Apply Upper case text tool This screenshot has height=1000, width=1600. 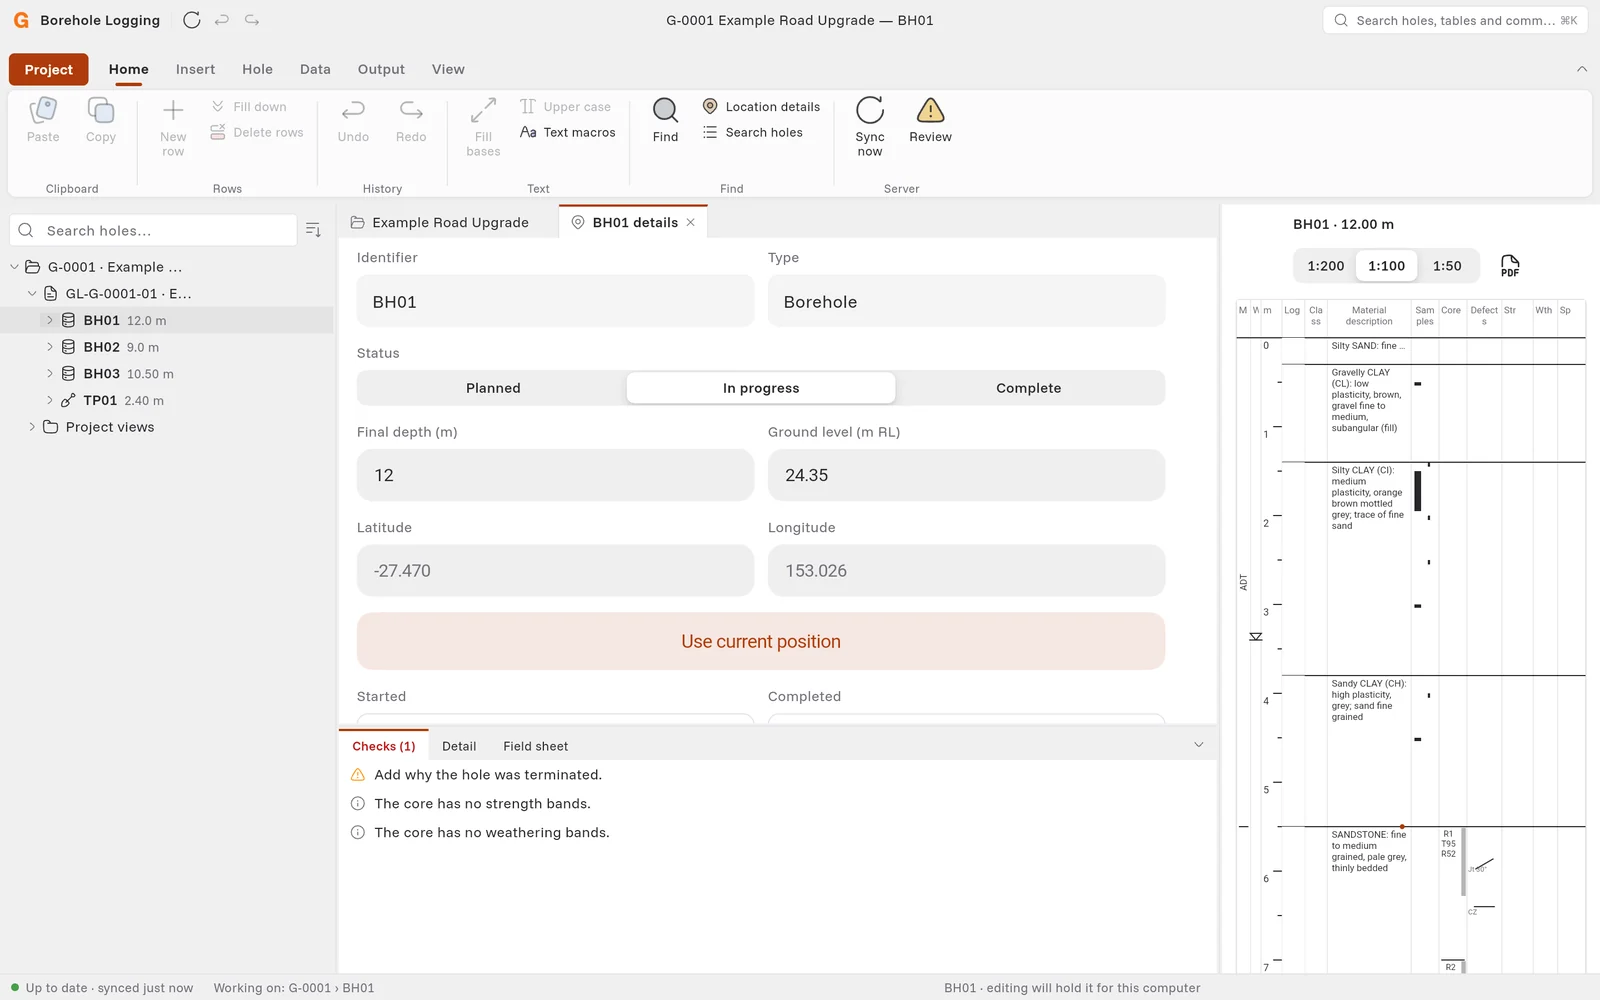(x=566, y=107)
